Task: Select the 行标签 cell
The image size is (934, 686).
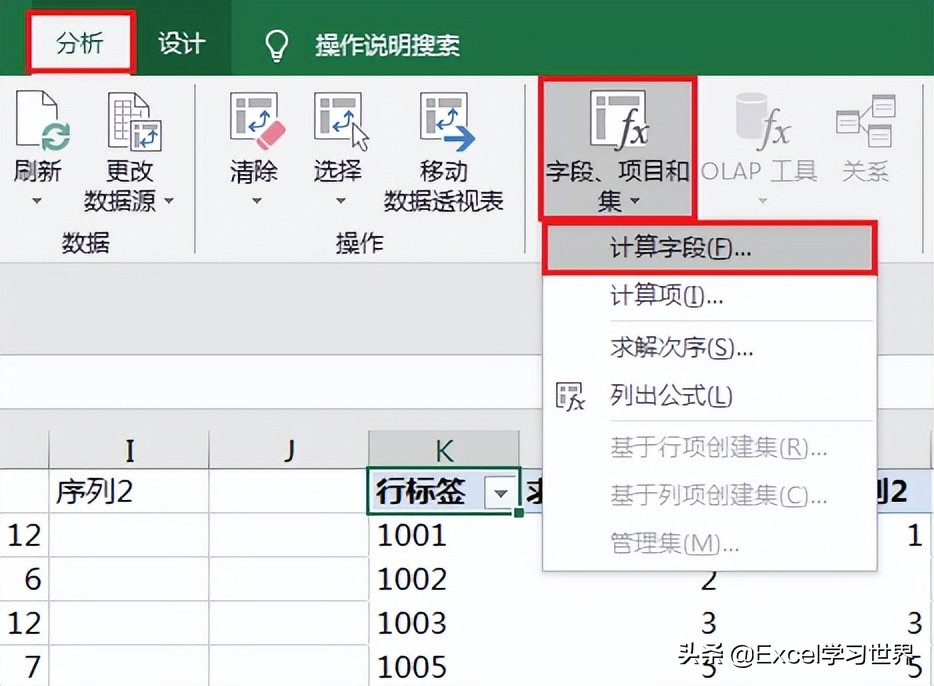Action: point(444,492)
